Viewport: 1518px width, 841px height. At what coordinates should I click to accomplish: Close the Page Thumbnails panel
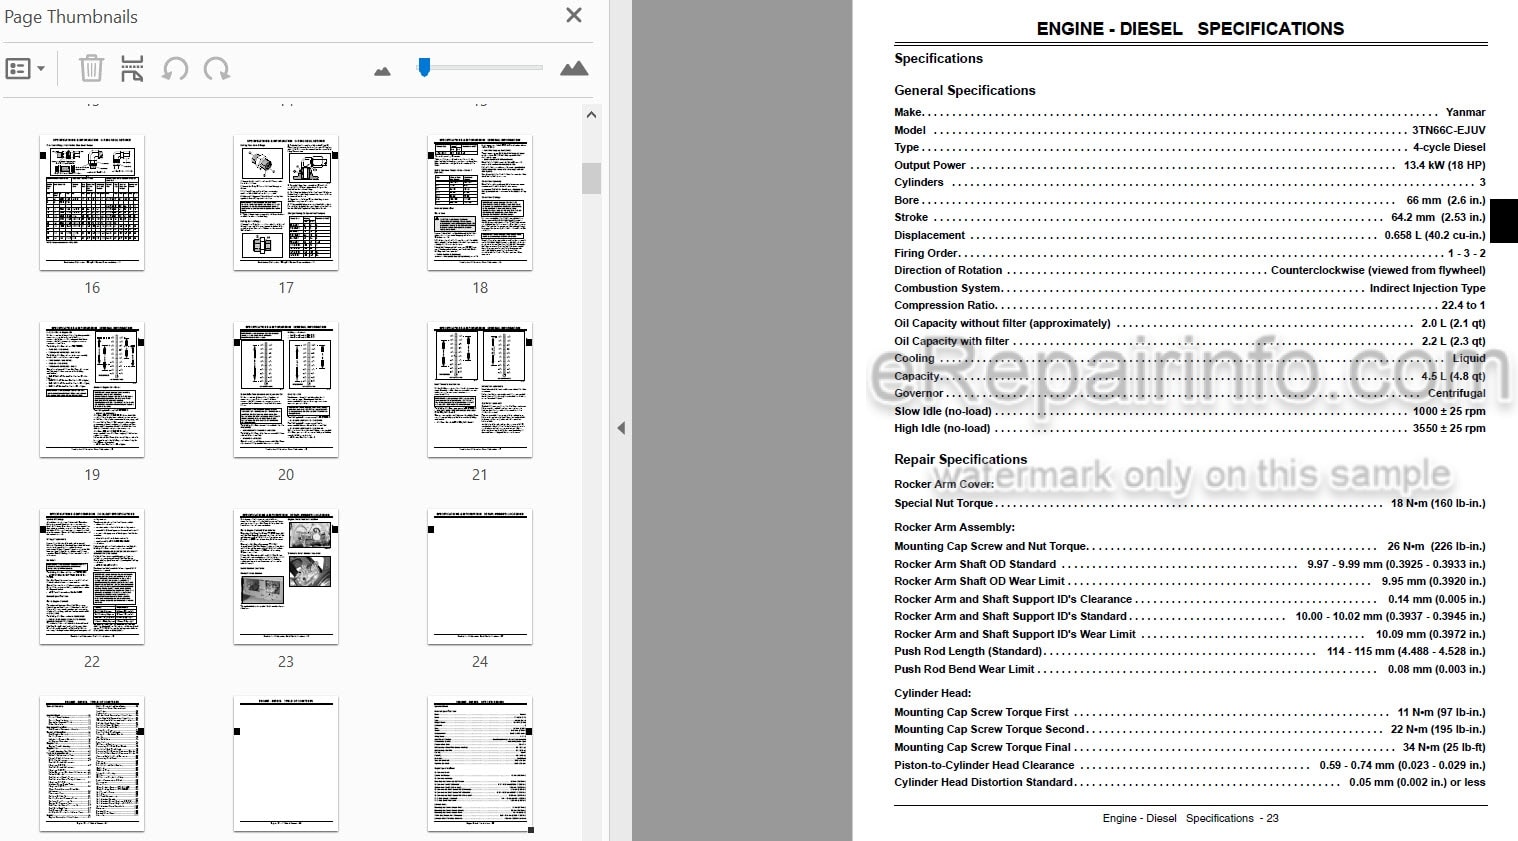(574, 15)
